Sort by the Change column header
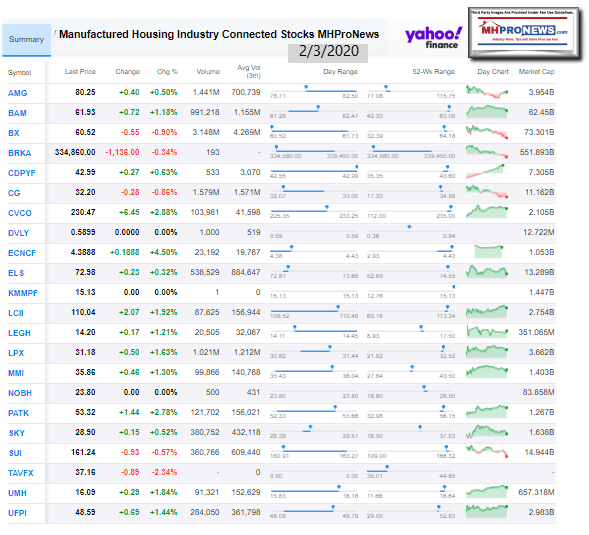Viewport: 589px width, 535px height. click(x=127, y=71)
